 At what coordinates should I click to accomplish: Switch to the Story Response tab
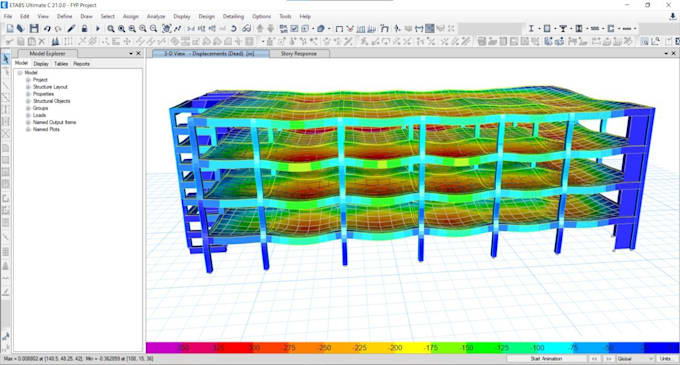[299, 54]
